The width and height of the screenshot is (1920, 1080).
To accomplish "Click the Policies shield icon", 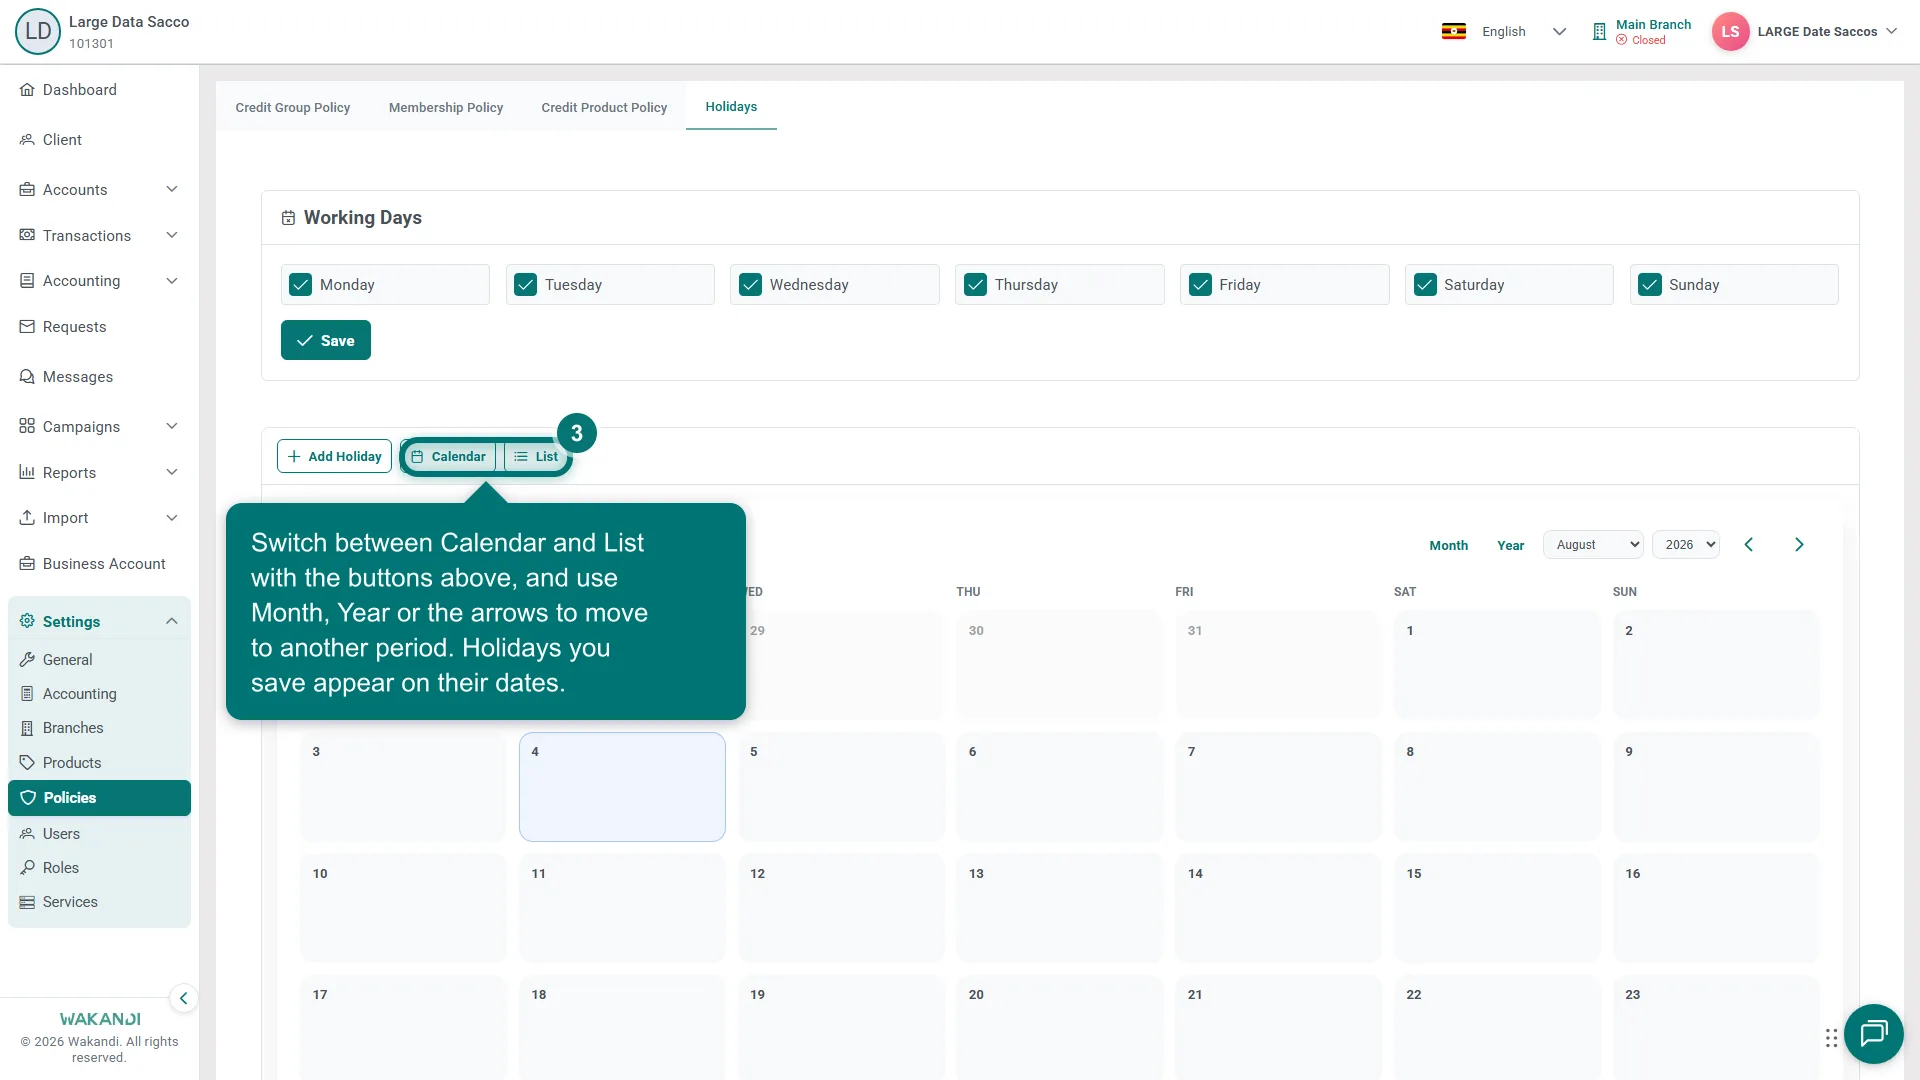I will pyautogui.click(x=28, y=798).
